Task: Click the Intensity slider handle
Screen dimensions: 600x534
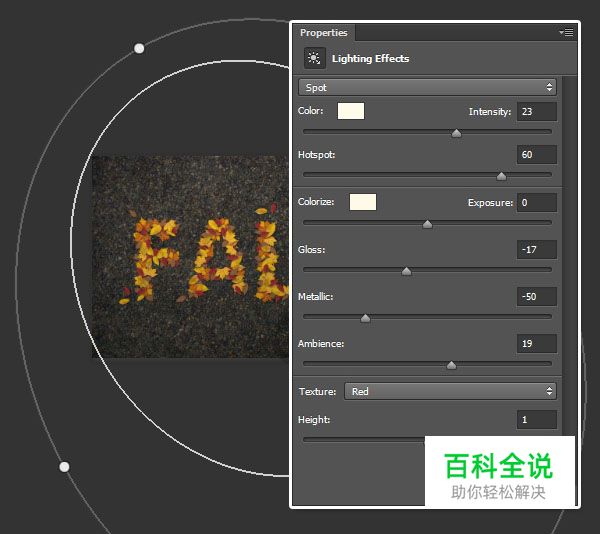Action: (x=456, y=133)
